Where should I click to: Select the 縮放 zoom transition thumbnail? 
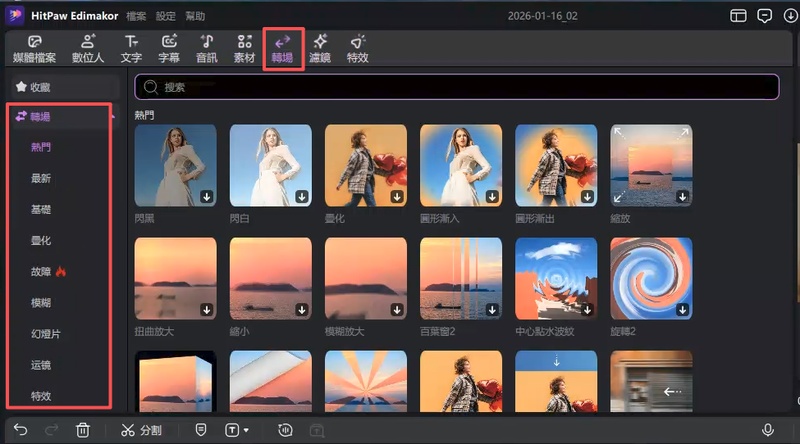(651, 165)
